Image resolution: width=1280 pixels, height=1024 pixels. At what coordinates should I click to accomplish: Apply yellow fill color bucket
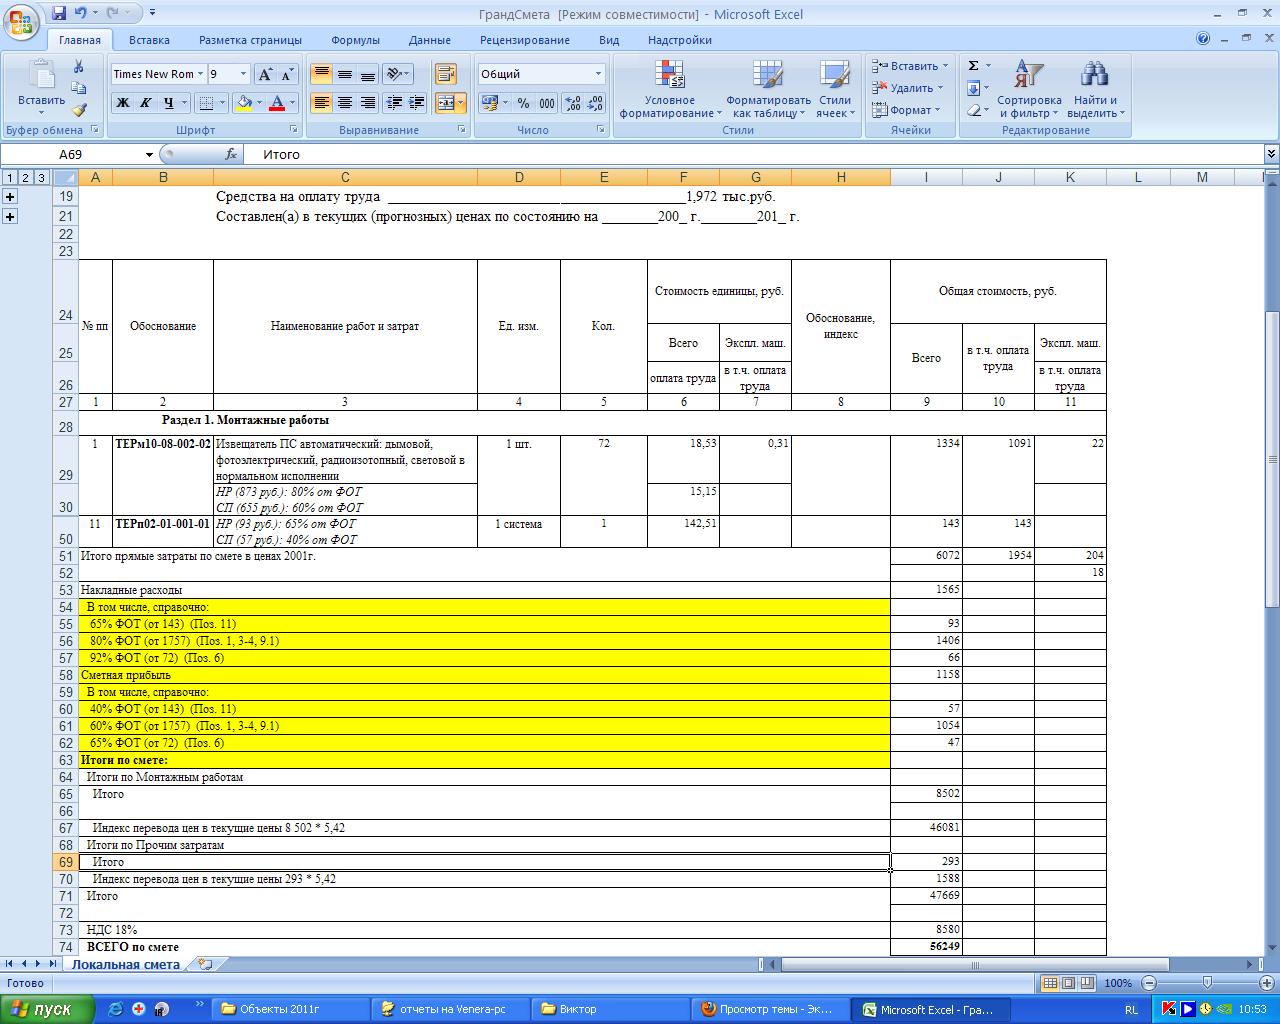243,102
